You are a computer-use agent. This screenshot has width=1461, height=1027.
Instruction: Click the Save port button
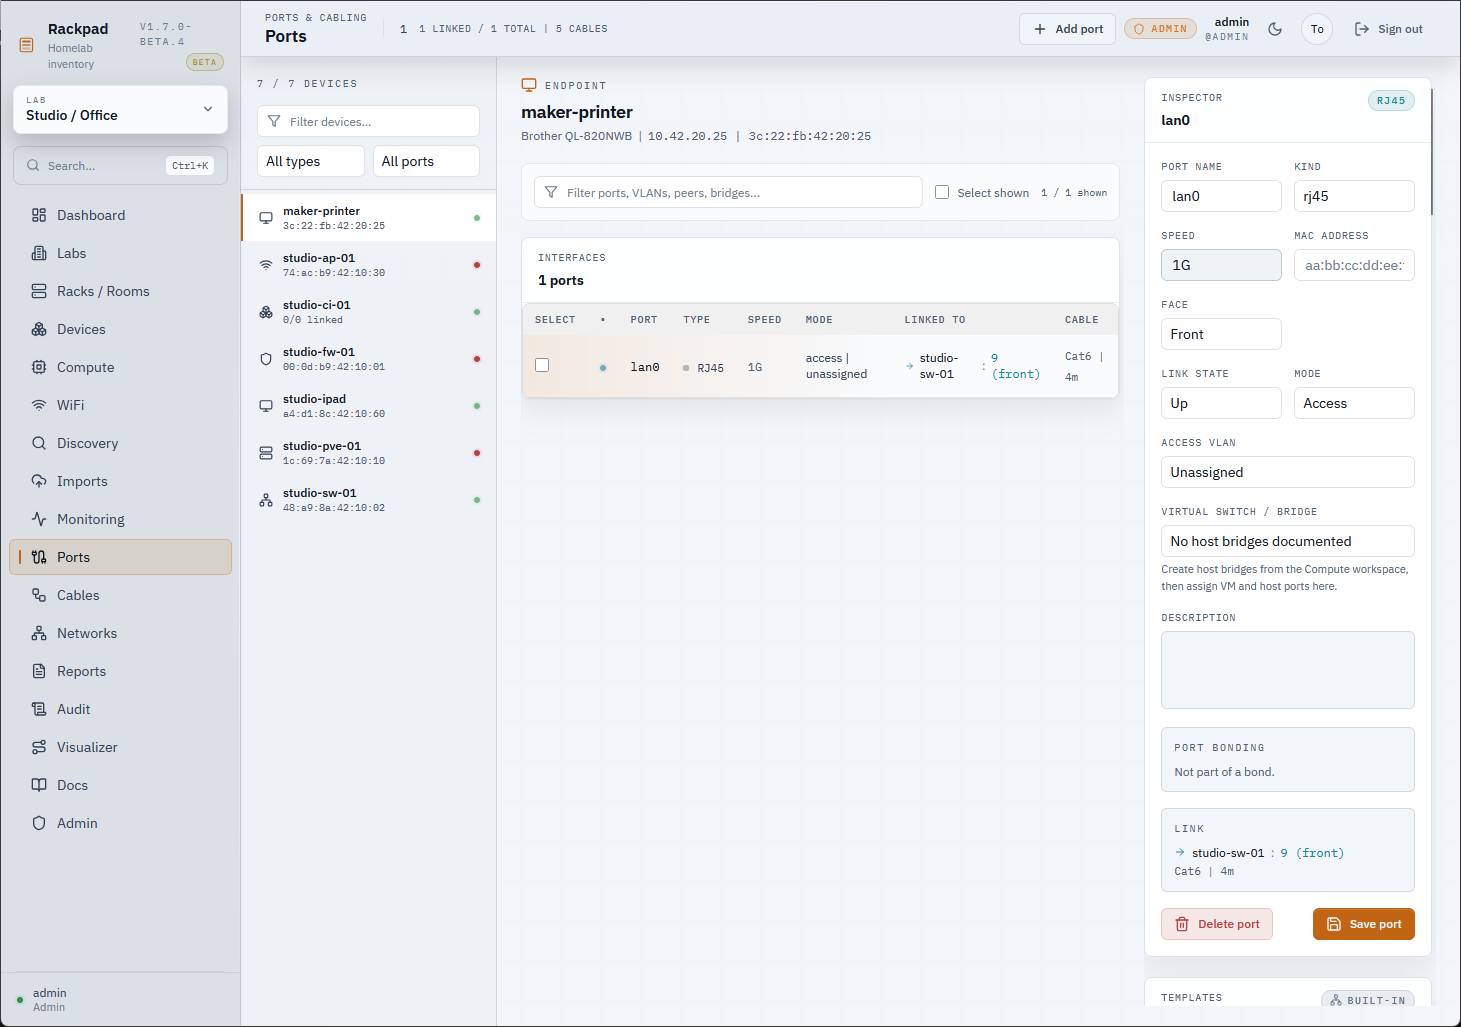click(x=1364, y=924)
